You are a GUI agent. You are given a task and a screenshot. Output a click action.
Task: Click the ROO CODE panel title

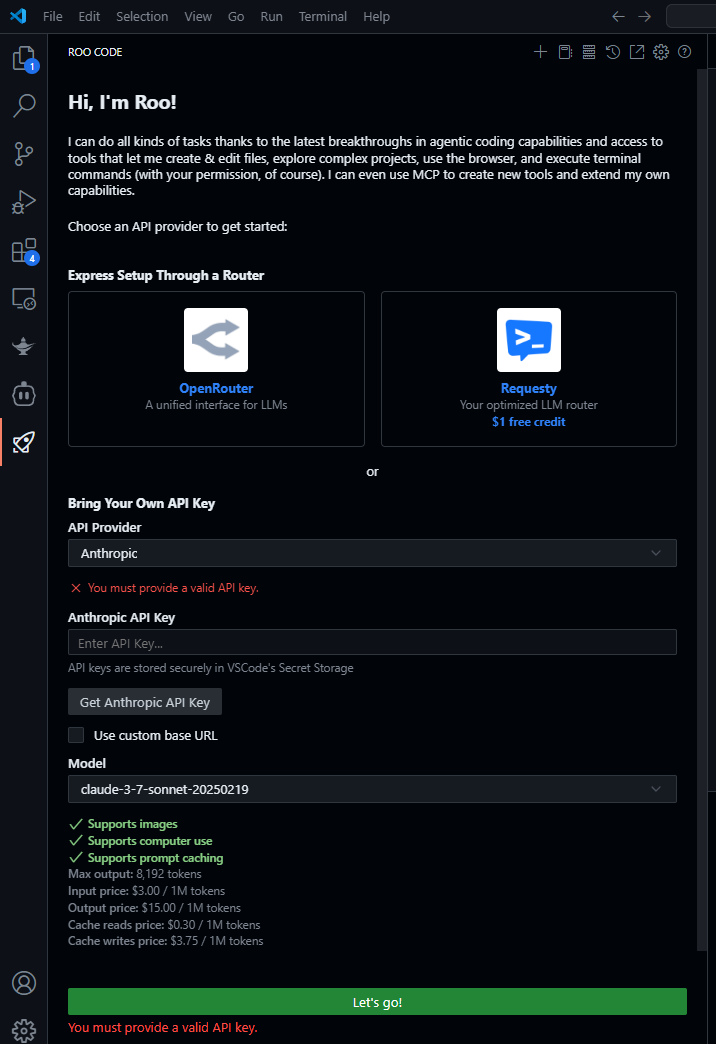pyautogui.click(x=95, y=52)
